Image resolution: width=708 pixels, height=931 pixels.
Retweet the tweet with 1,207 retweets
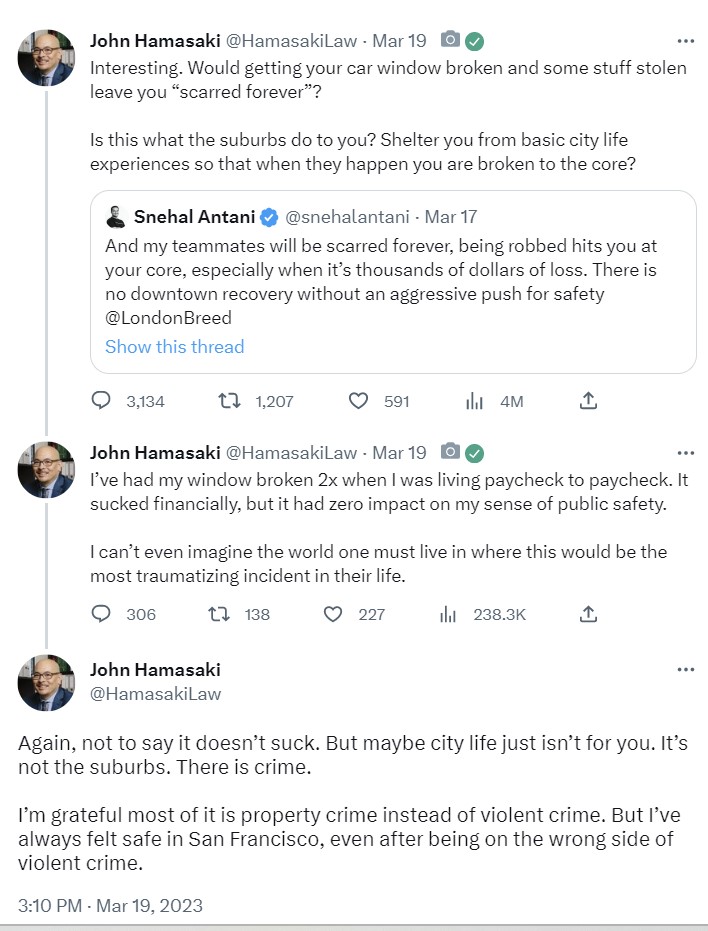[230, 401]
